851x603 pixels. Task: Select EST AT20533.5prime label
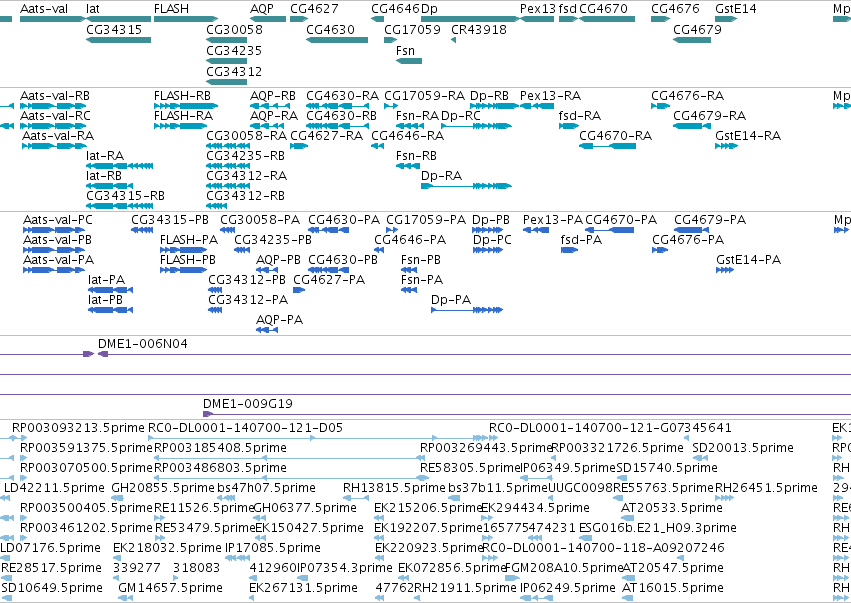point(672,508)
